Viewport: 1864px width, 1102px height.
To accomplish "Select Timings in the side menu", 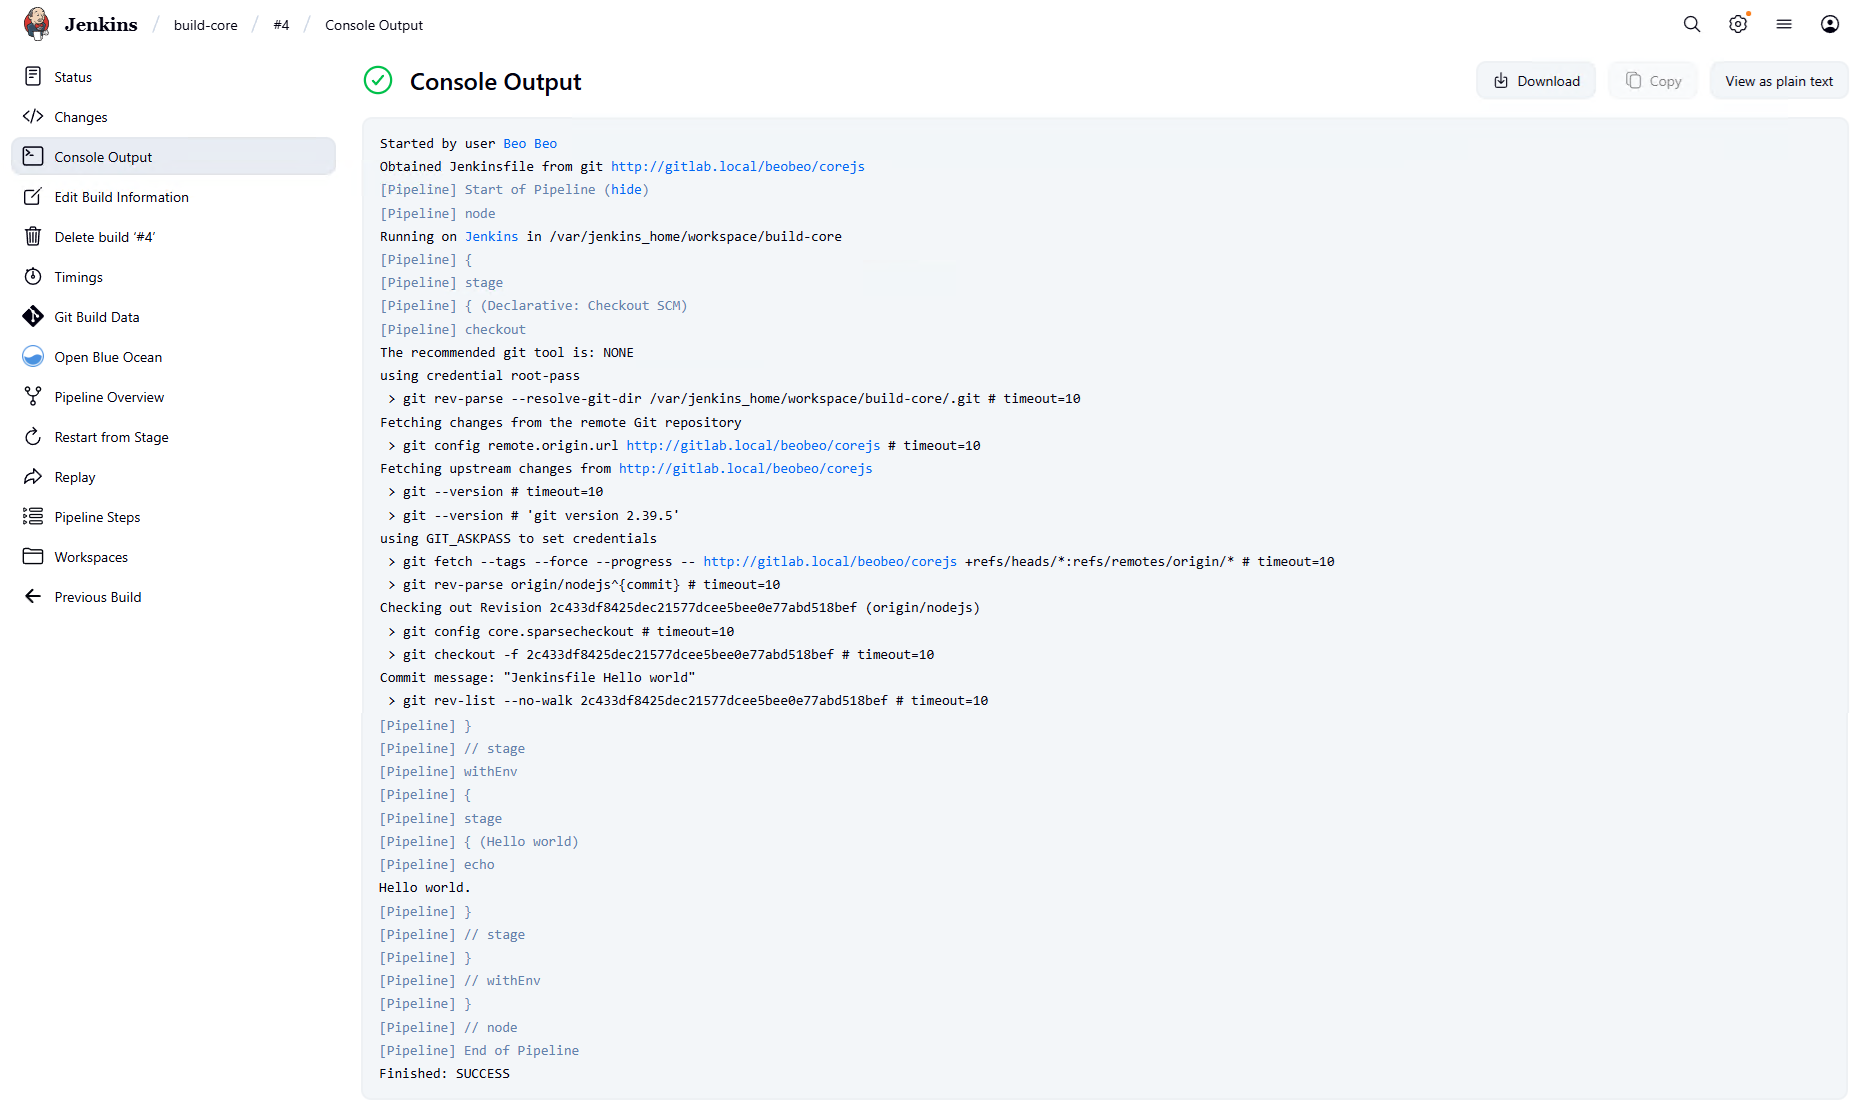I will point(78,277).
